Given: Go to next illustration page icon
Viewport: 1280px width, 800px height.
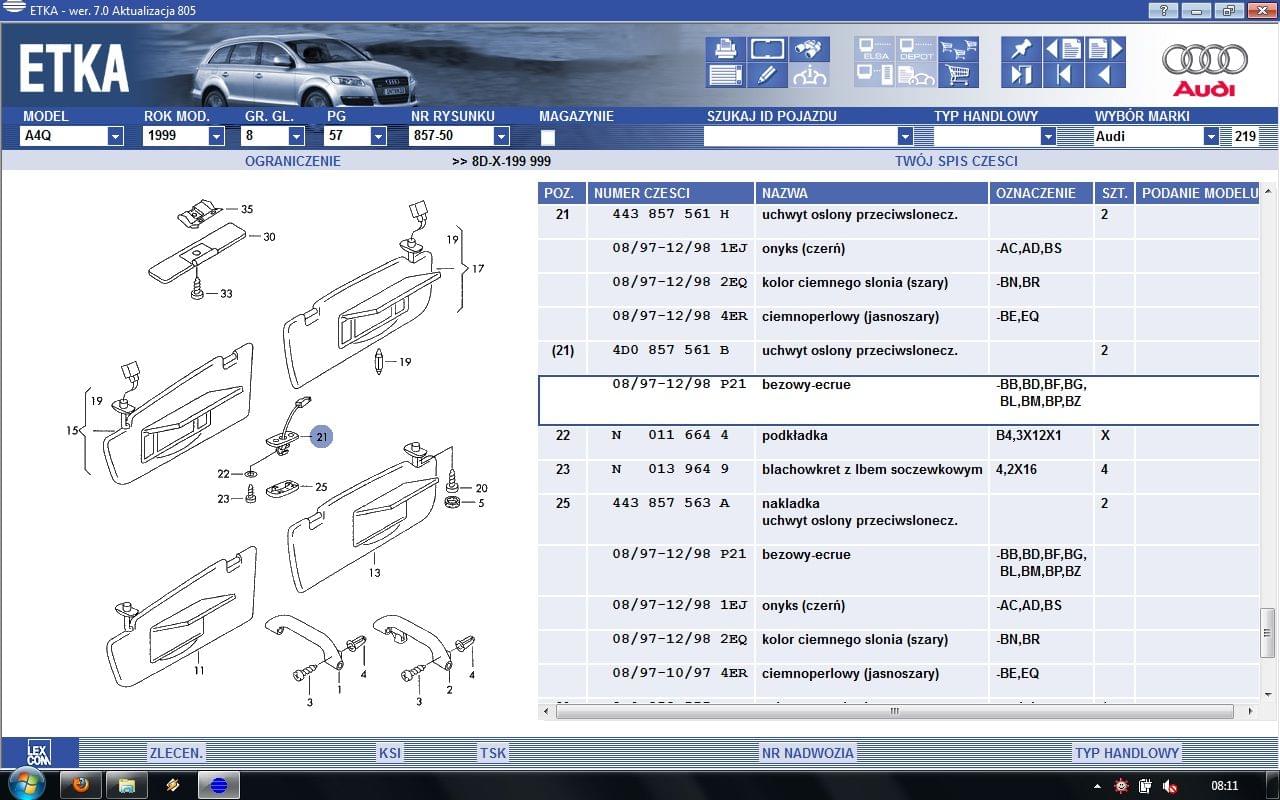Looking at the screenshot, I should [x=1105, y=49].
